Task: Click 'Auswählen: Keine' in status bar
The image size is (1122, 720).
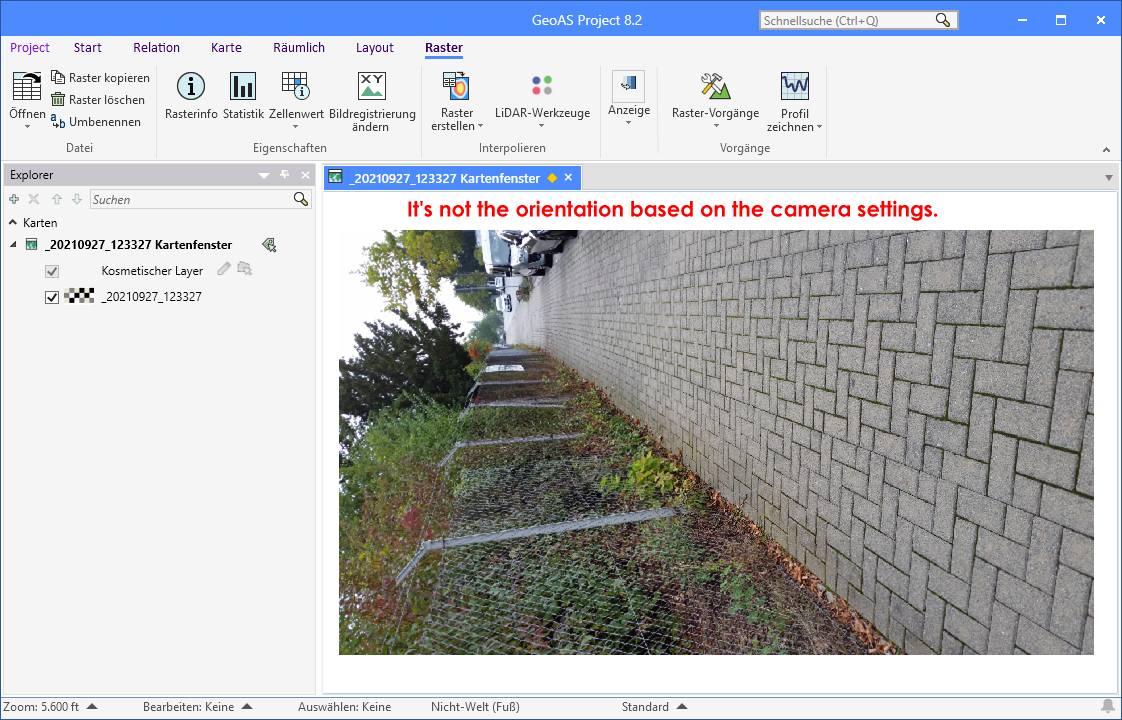Action: [x=344, y=706]
